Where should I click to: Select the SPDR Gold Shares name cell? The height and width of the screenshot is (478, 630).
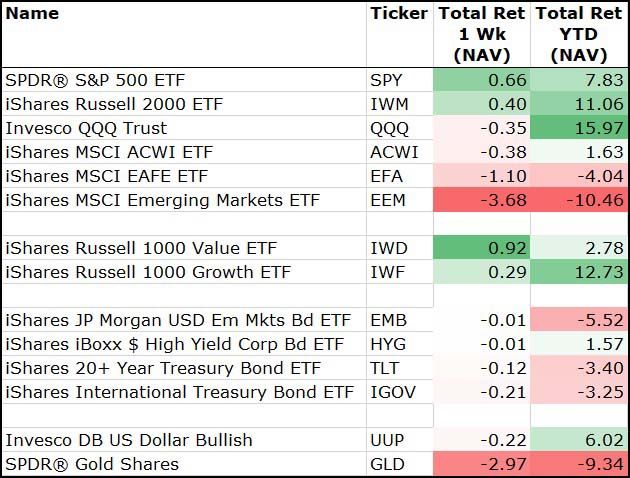[92, 464]
